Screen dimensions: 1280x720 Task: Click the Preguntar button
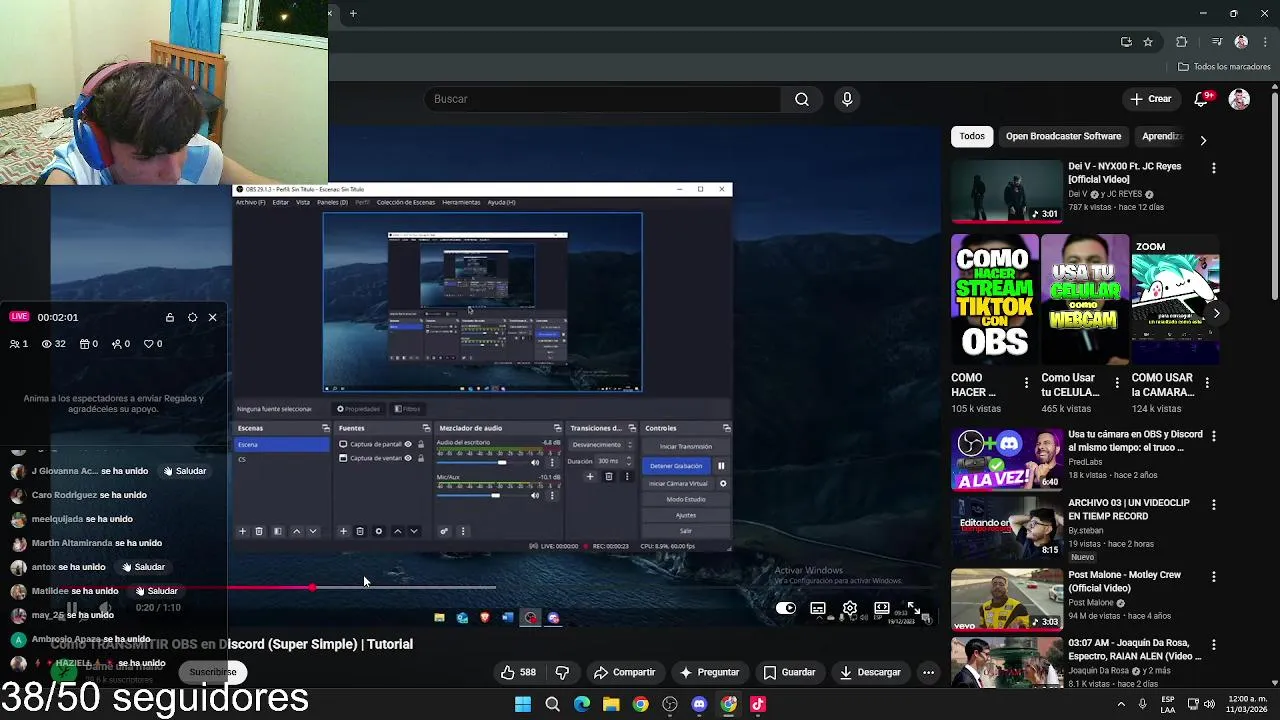coord(709,672)
